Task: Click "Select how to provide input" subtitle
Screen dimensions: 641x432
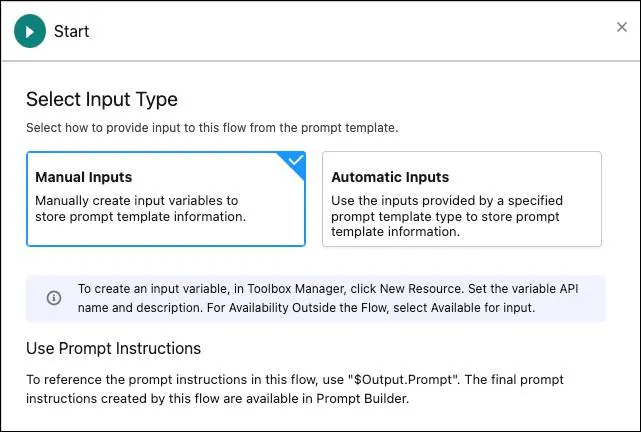Action: pyautogui.click(x=212, y=128)
